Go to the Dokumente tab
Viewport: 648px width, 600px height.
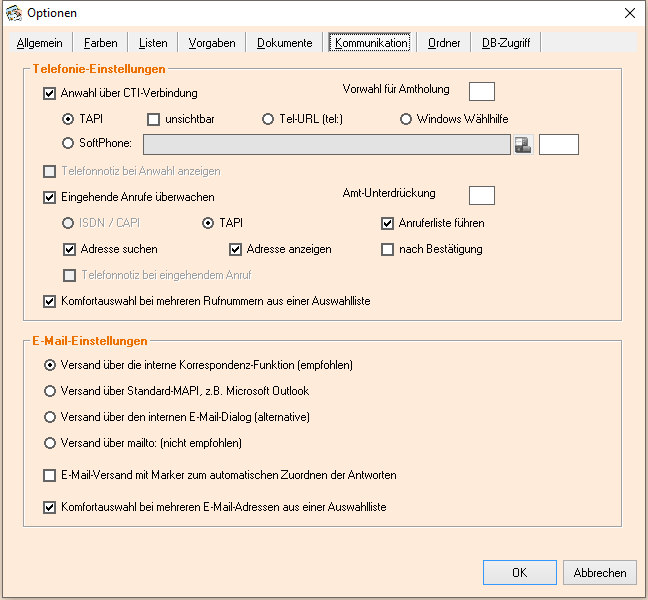[284, 43]
